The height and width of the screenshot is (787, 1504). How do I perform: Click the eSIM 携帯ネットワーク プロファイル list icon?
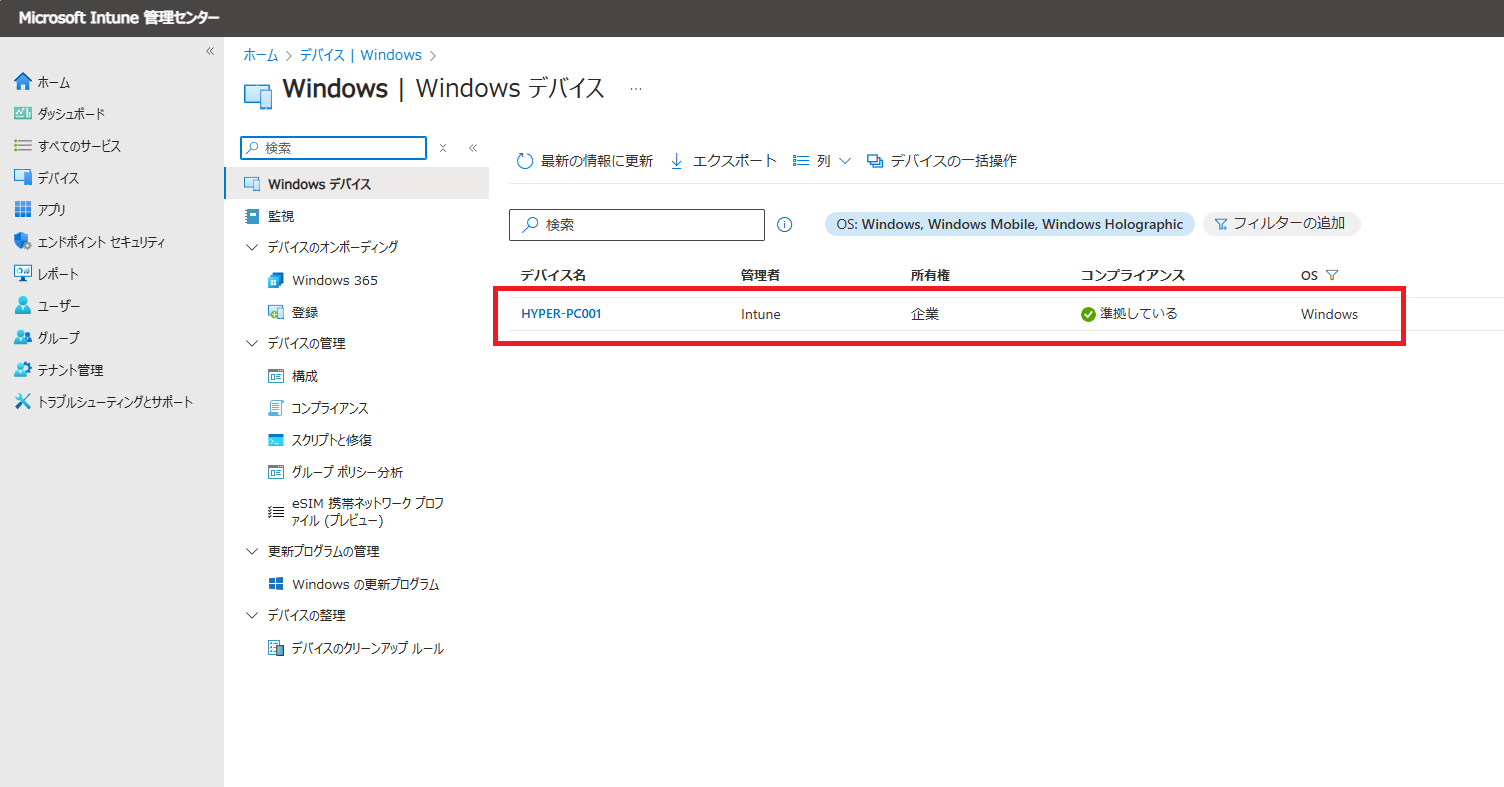coord(276,512)
